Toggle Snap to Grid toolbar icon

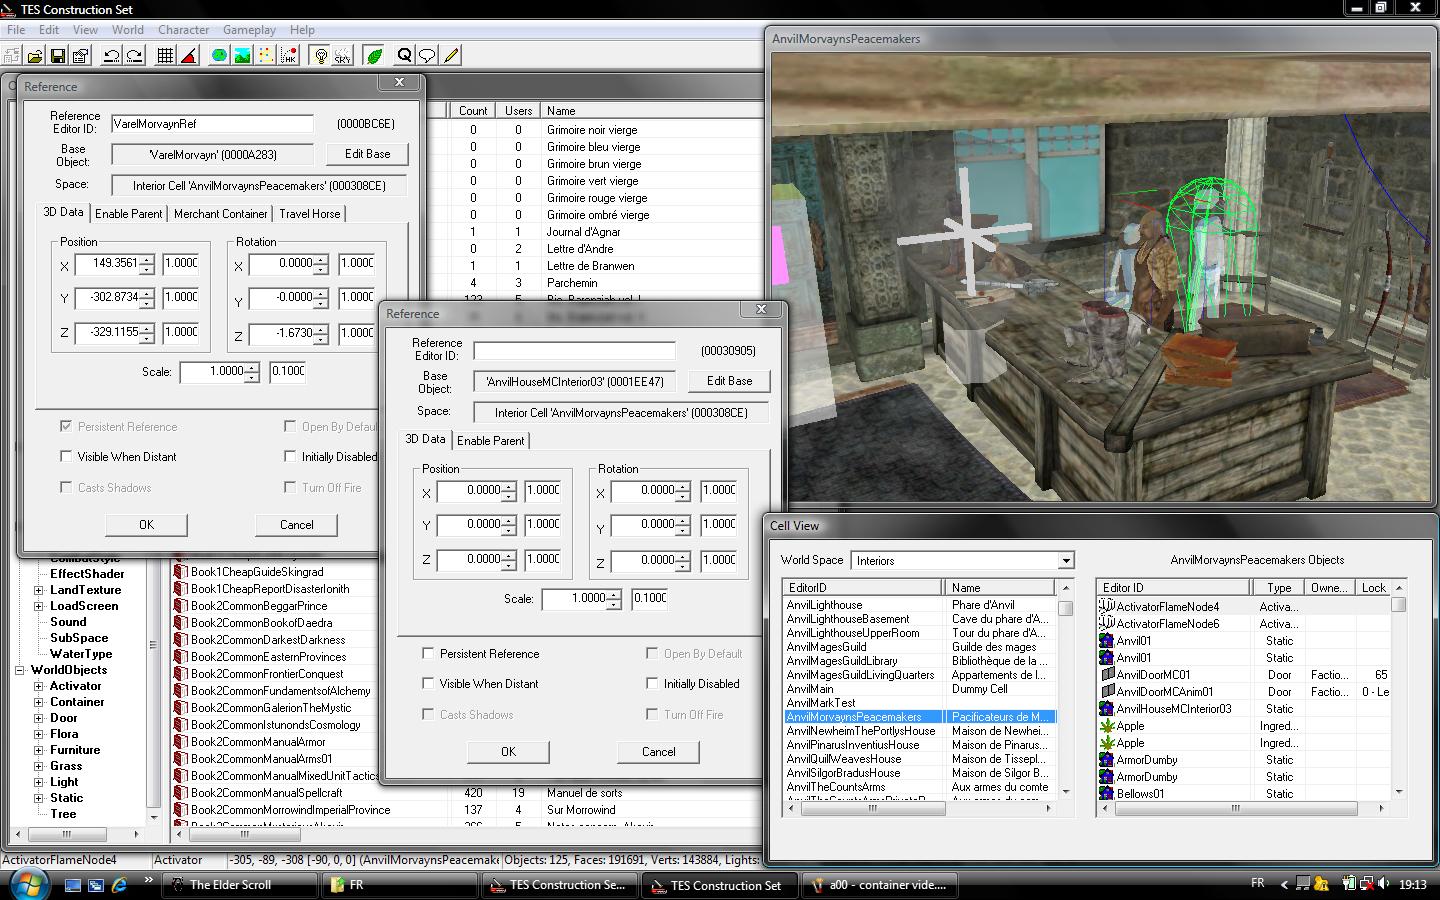click(x=165, y=56)
